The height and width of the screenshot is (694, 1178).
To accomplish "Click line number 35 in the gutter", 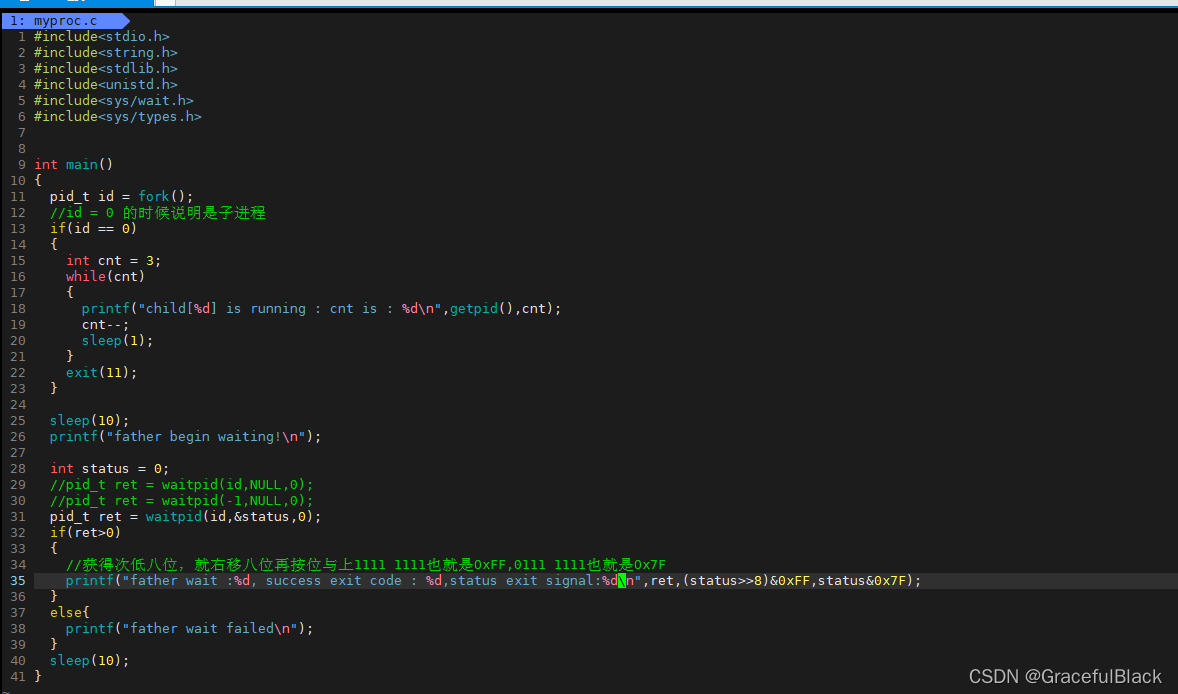I will click(18, 581).
